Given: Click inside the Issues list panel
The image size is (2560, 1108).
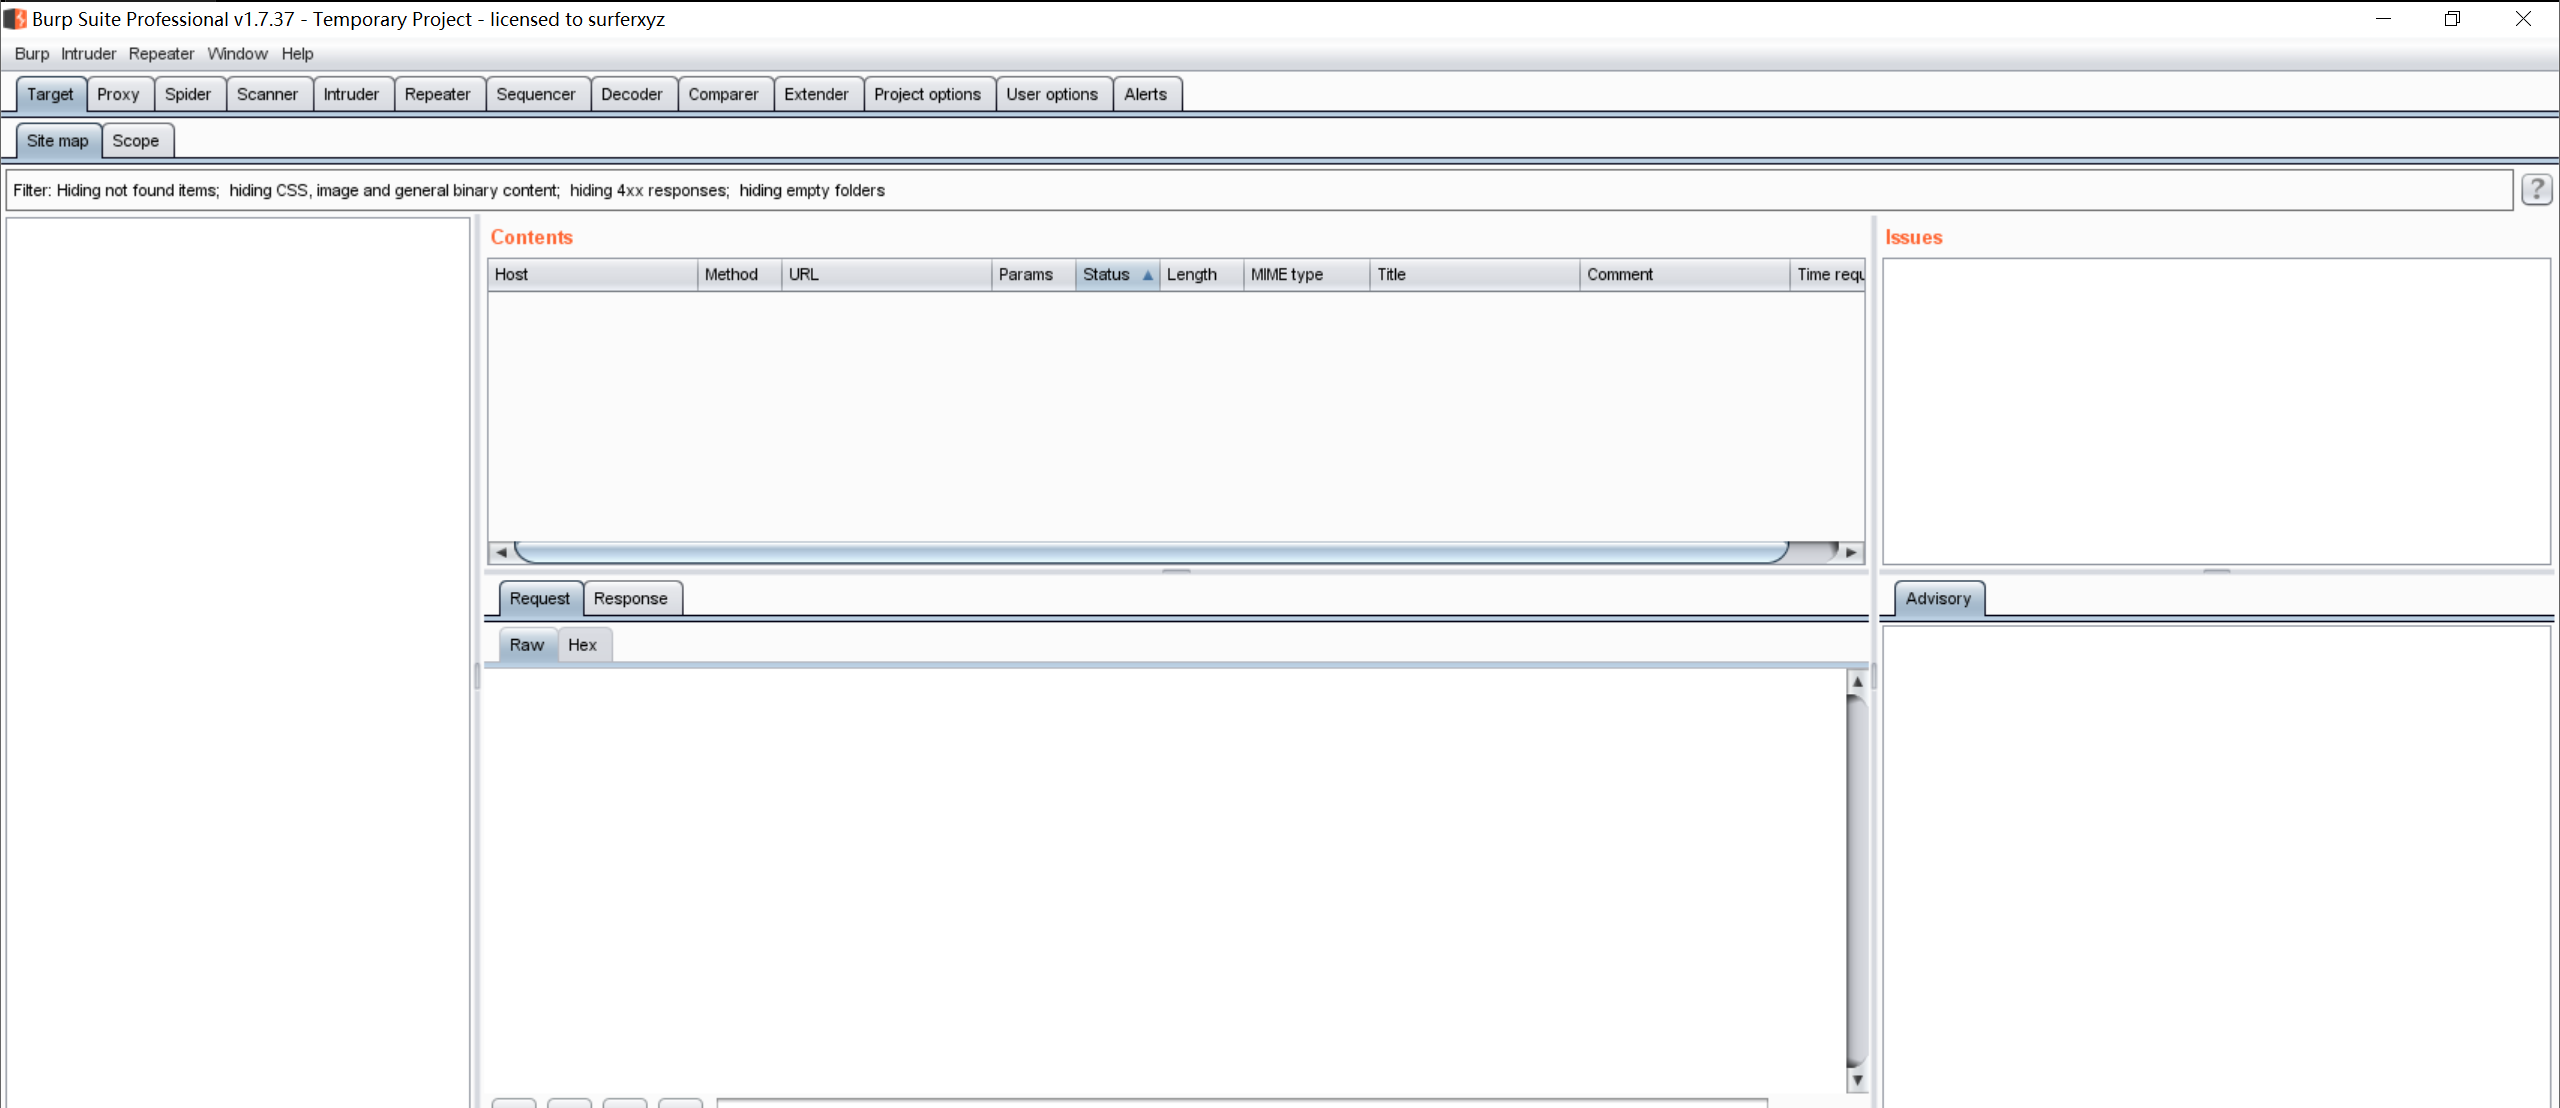Looking at the screenshot, I should tap(2216, 412).
